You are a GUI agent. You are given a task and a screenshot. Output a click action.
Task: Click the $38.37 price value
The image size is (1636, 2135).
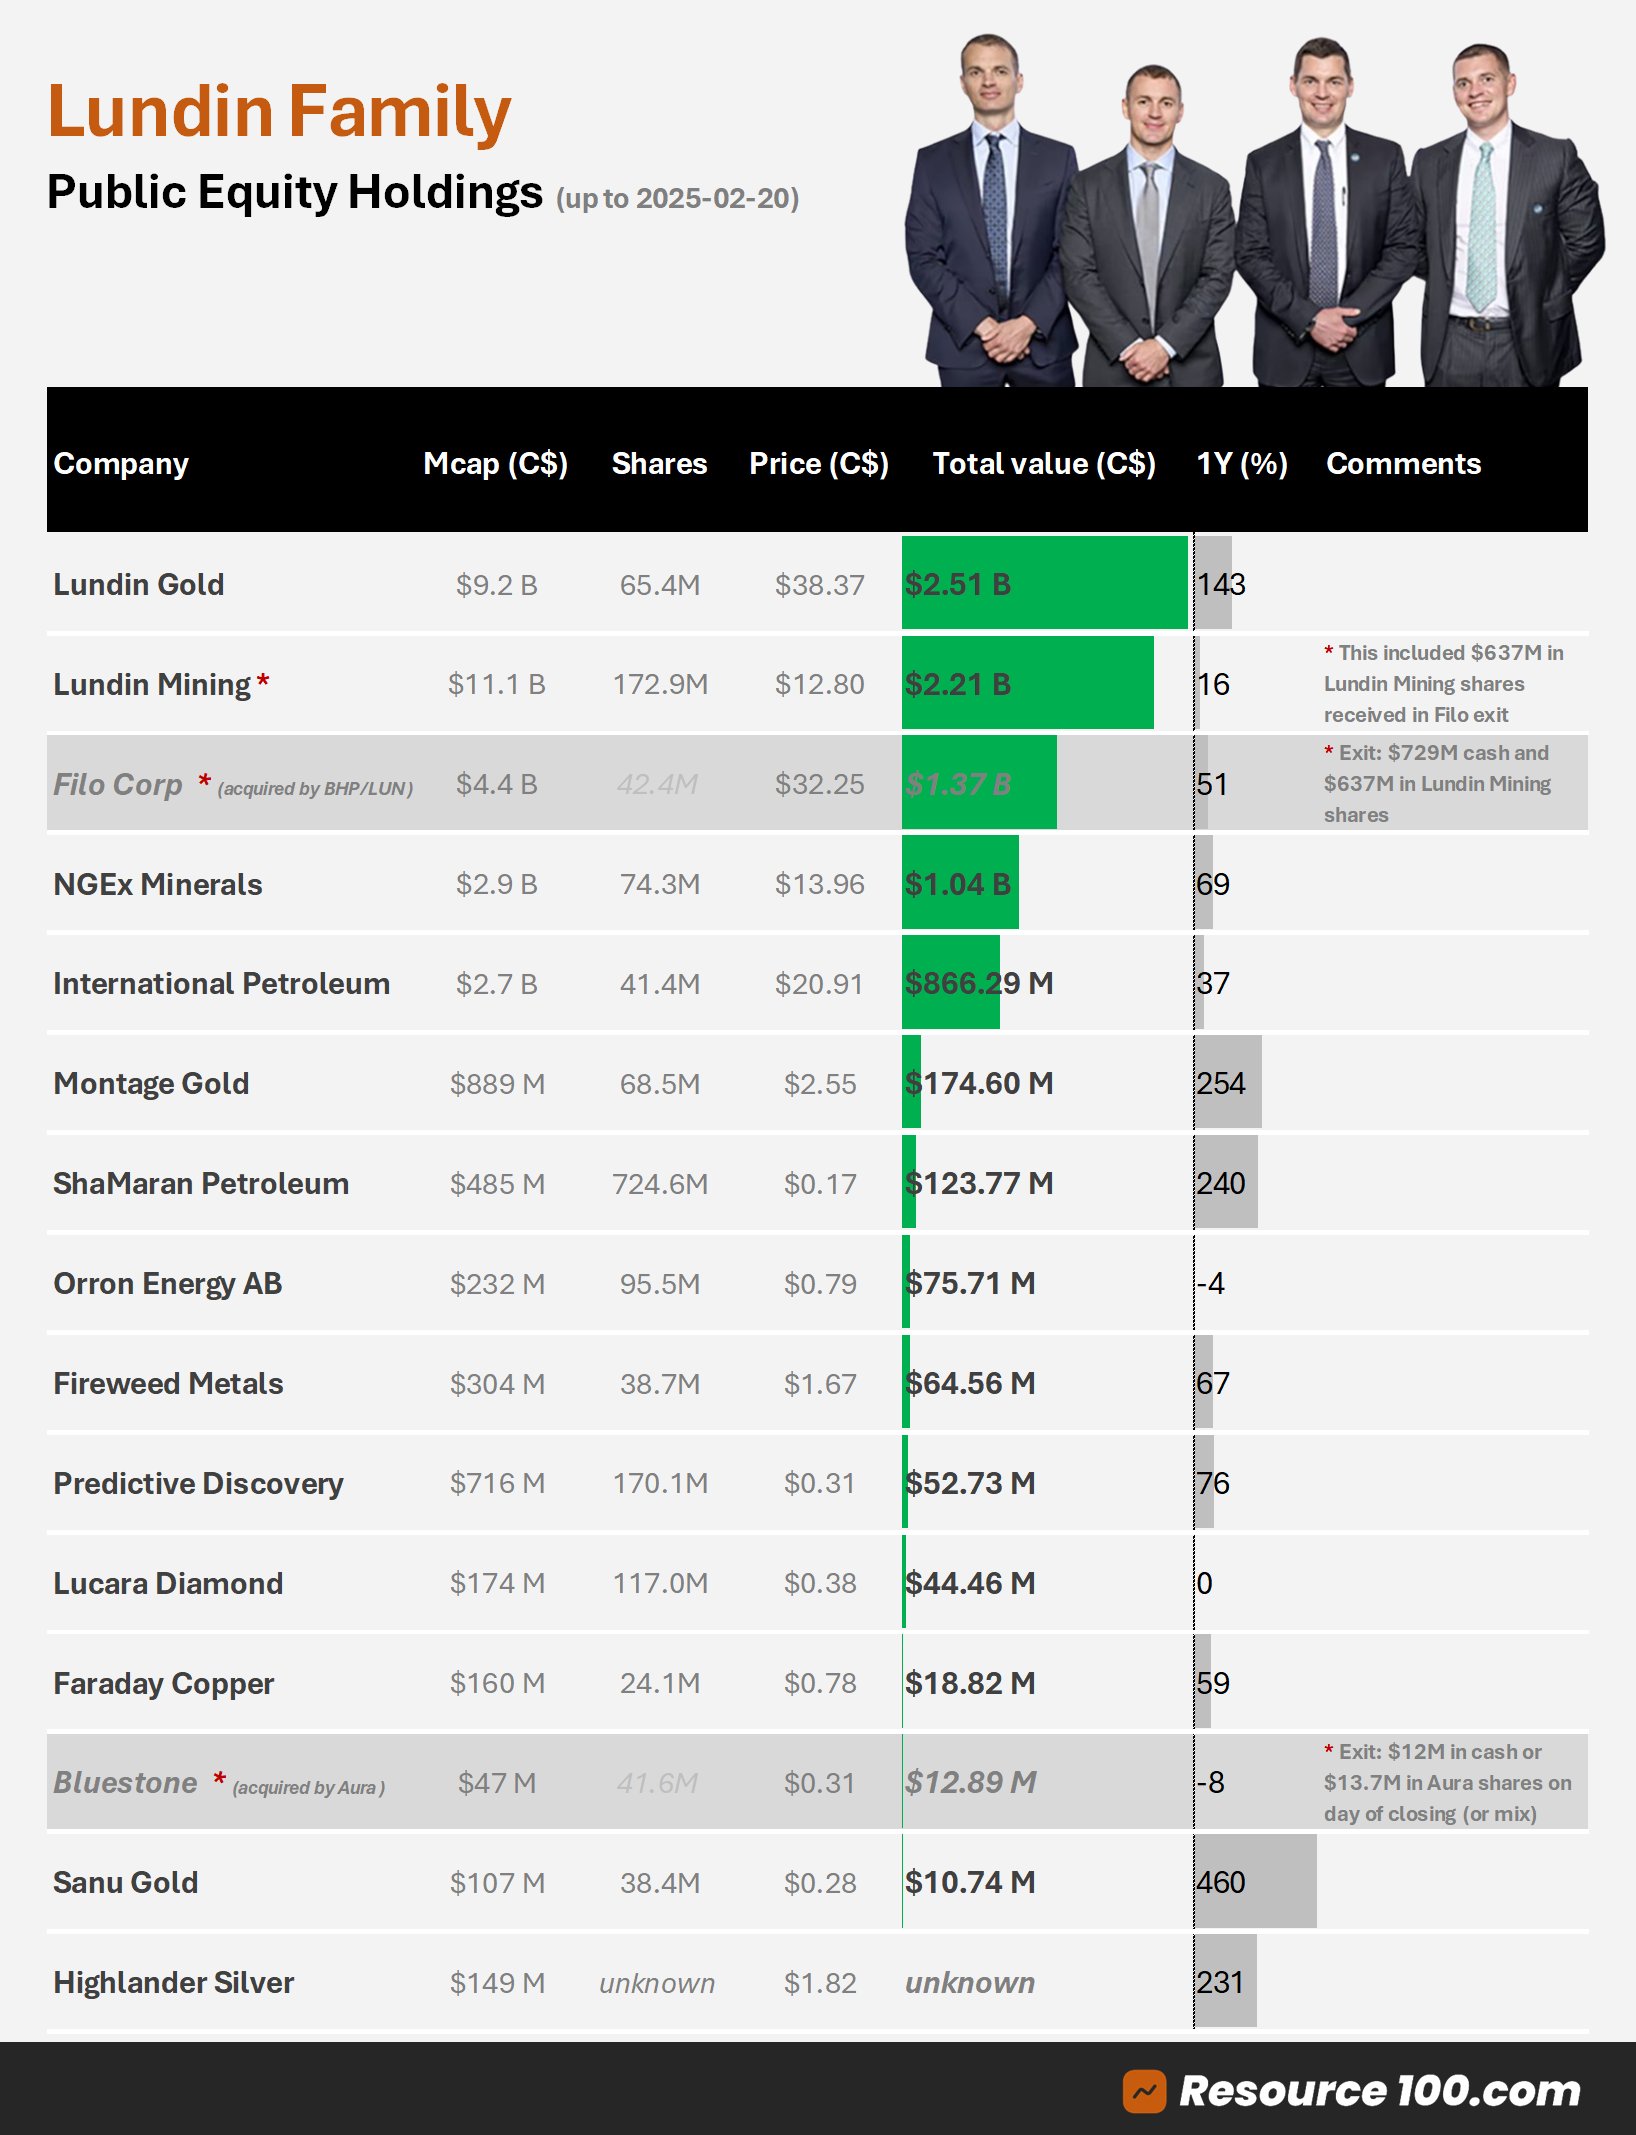(x=819, y=585)
